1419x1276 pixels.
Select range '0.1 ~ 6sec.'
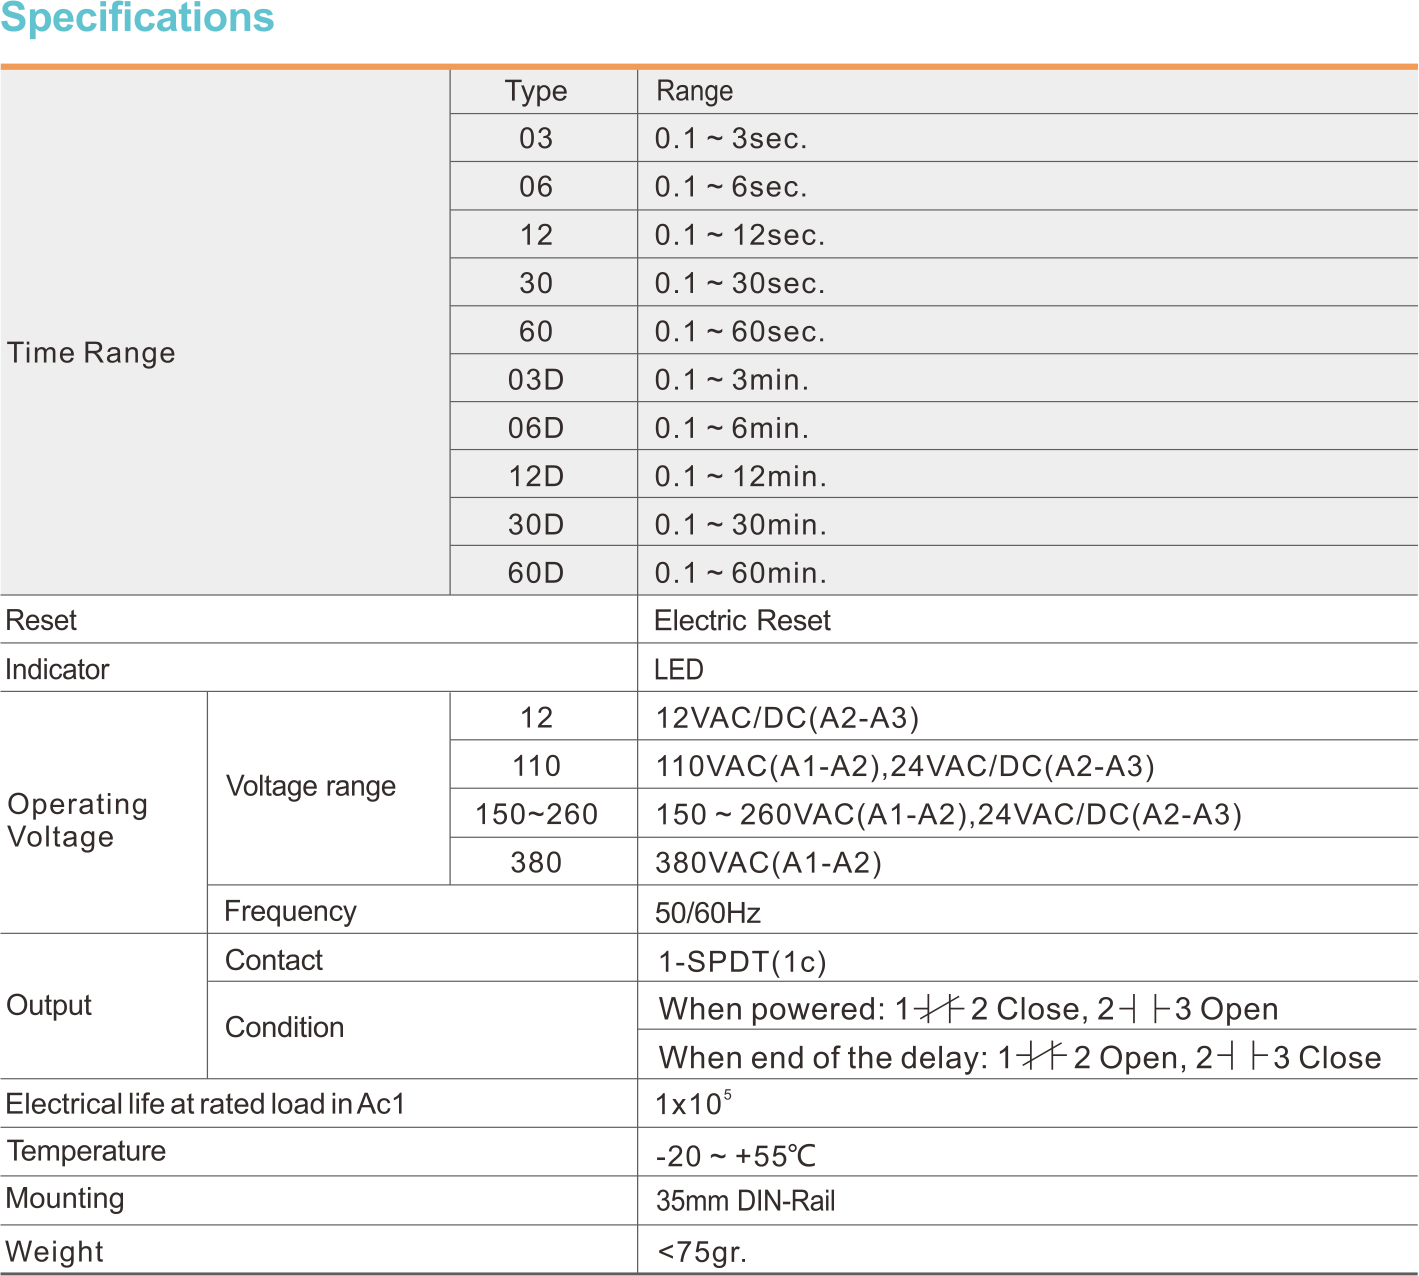point(731,186)
